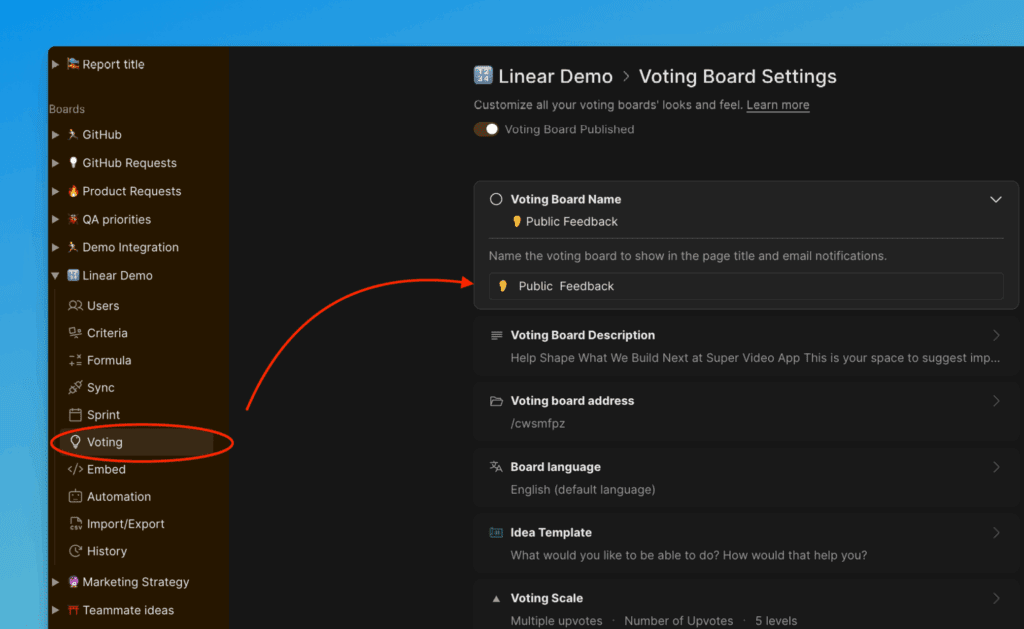Open the Voting menu item
This screenshot has height=629, width=1024.
104,442
